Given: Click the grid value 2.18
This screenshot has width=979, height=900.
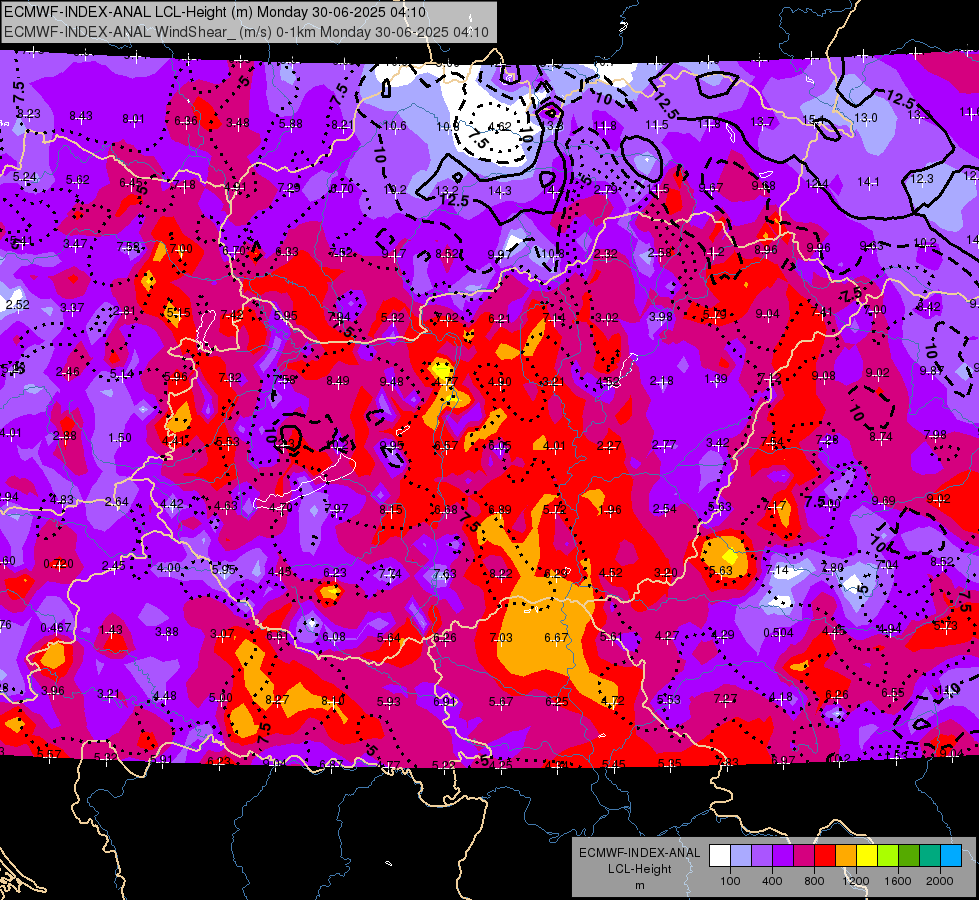Looking at the screenshot, I should pos(662,380).
